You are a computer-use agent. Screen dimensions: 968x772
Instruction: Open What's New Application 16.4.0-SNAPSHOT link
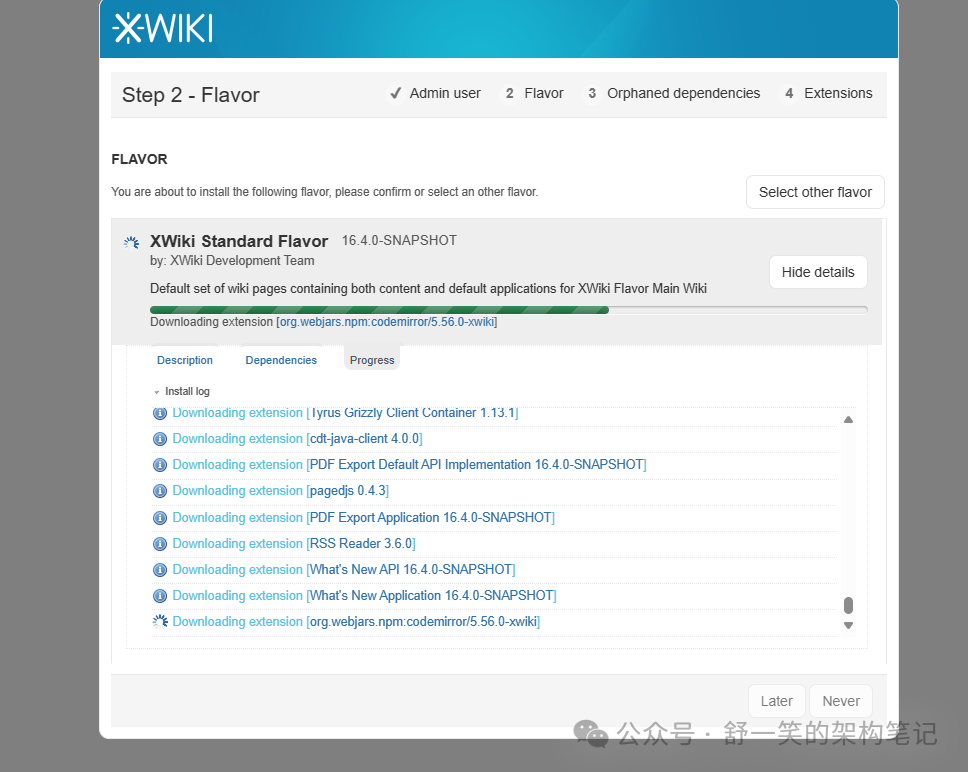coord(432,596)
